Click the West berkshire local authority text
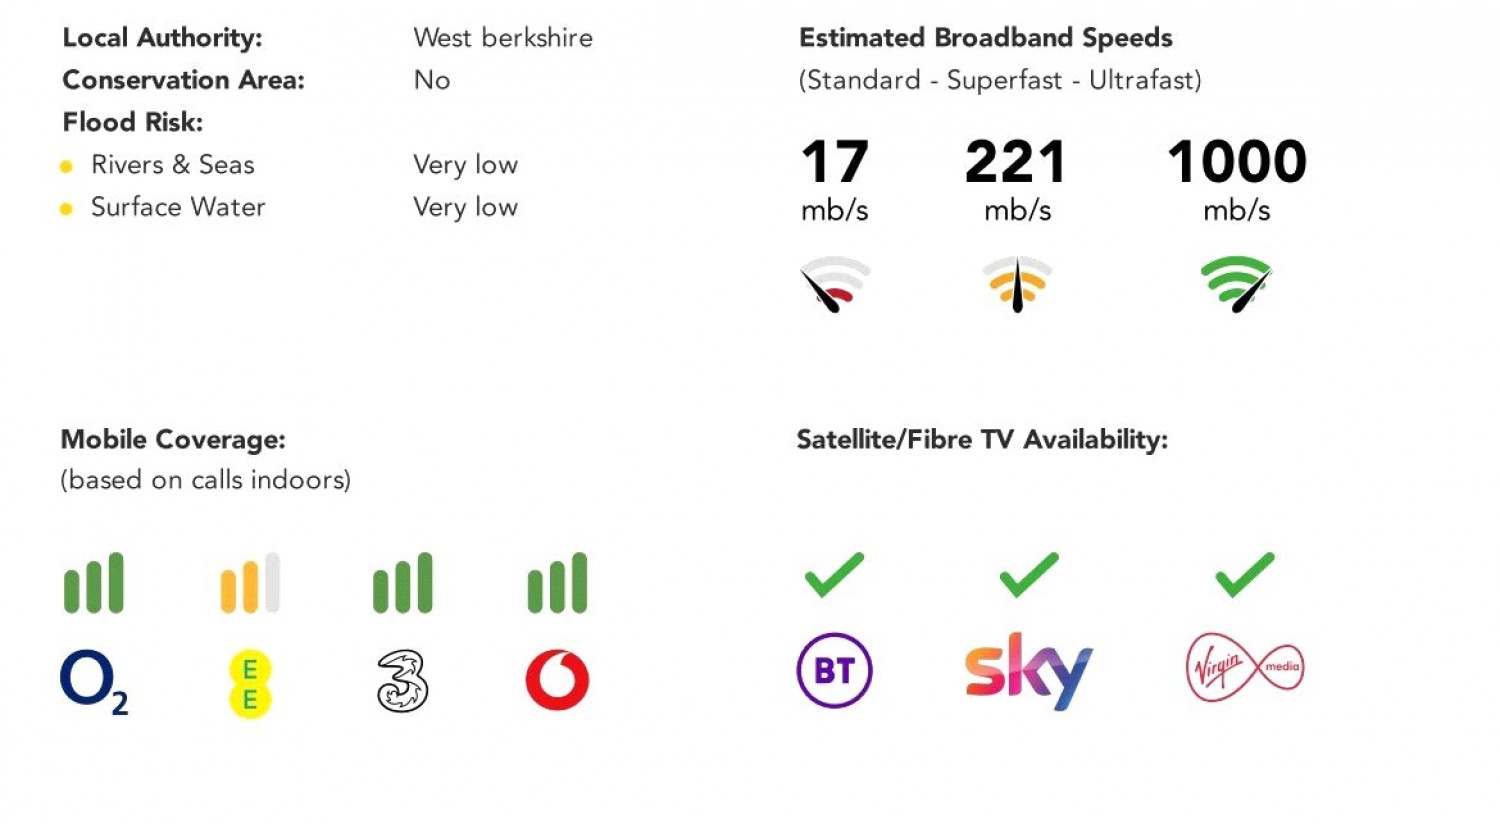Screen dimensions: 1500x824 503,38
